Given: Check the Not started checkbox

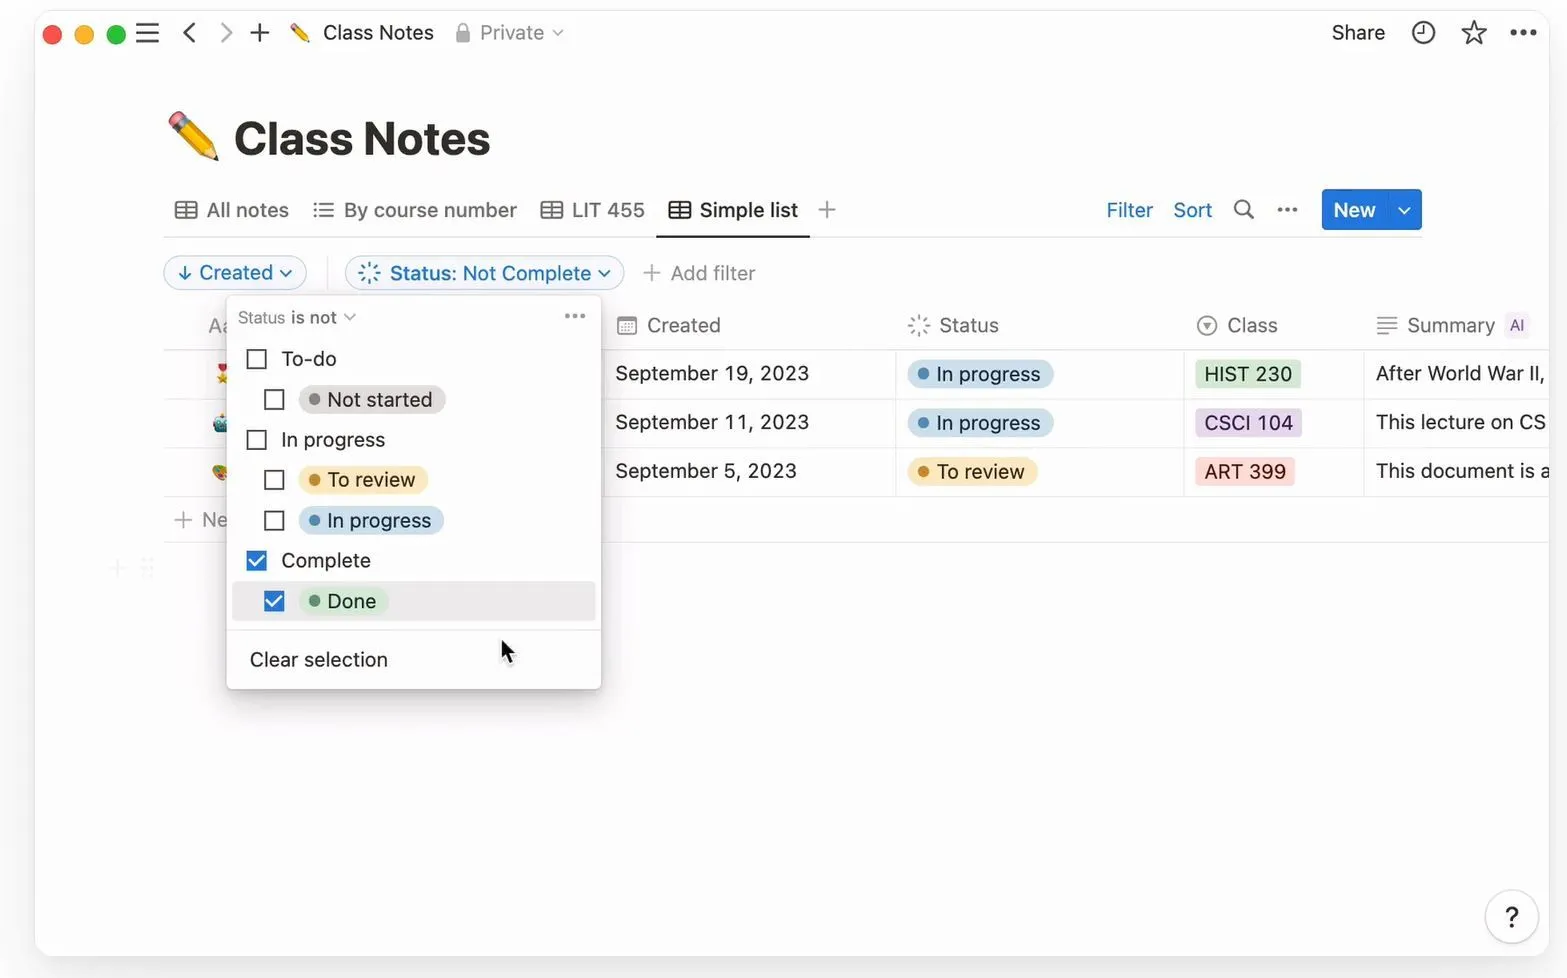Looking at the screenshot, I should coord(274,400).
